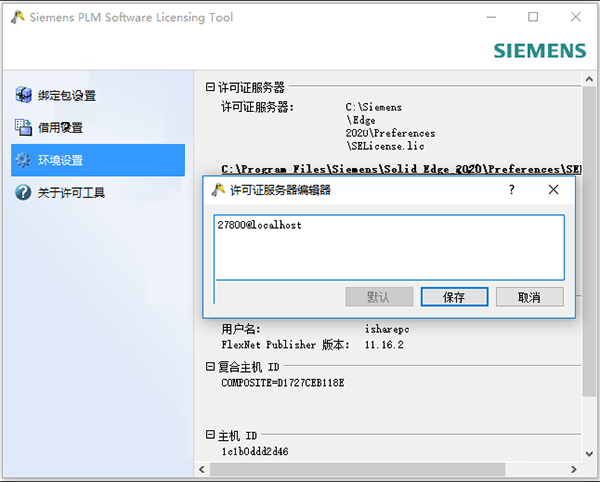The image size is (600, 482).
Task: Click in the 27800@localhost text field
Action: coord(389,248)
